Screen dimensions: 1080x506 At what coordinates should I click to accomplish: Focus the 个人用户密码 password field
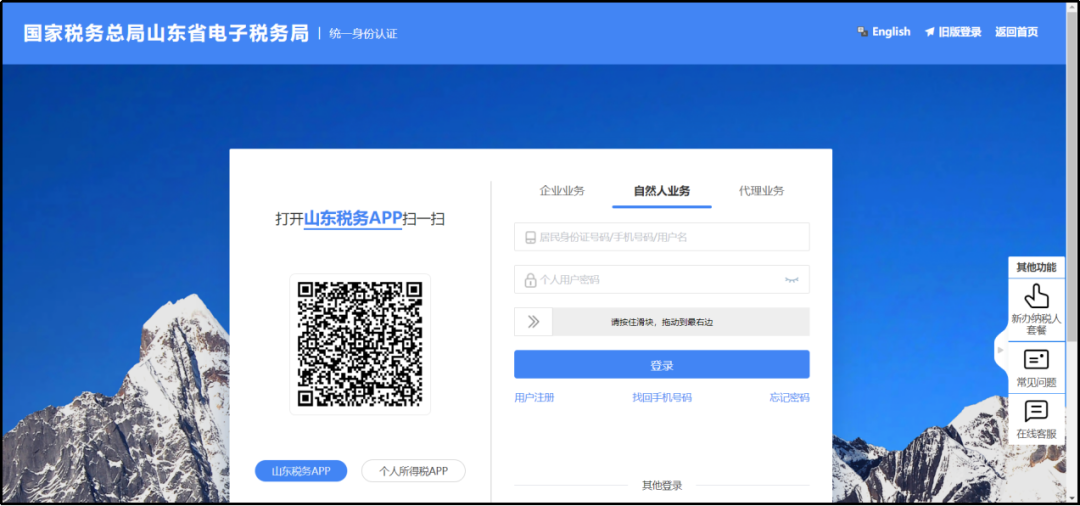tap(661, 280)
